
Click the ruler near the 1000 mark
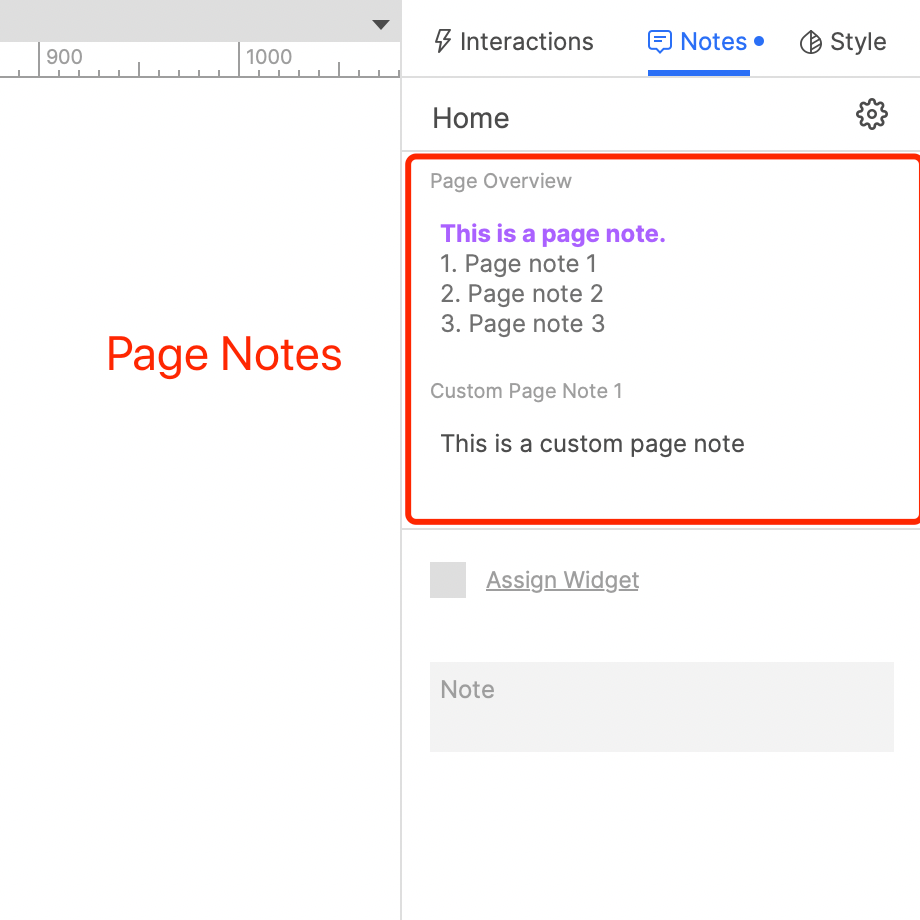pyautogui.click(x=268, y=57)
